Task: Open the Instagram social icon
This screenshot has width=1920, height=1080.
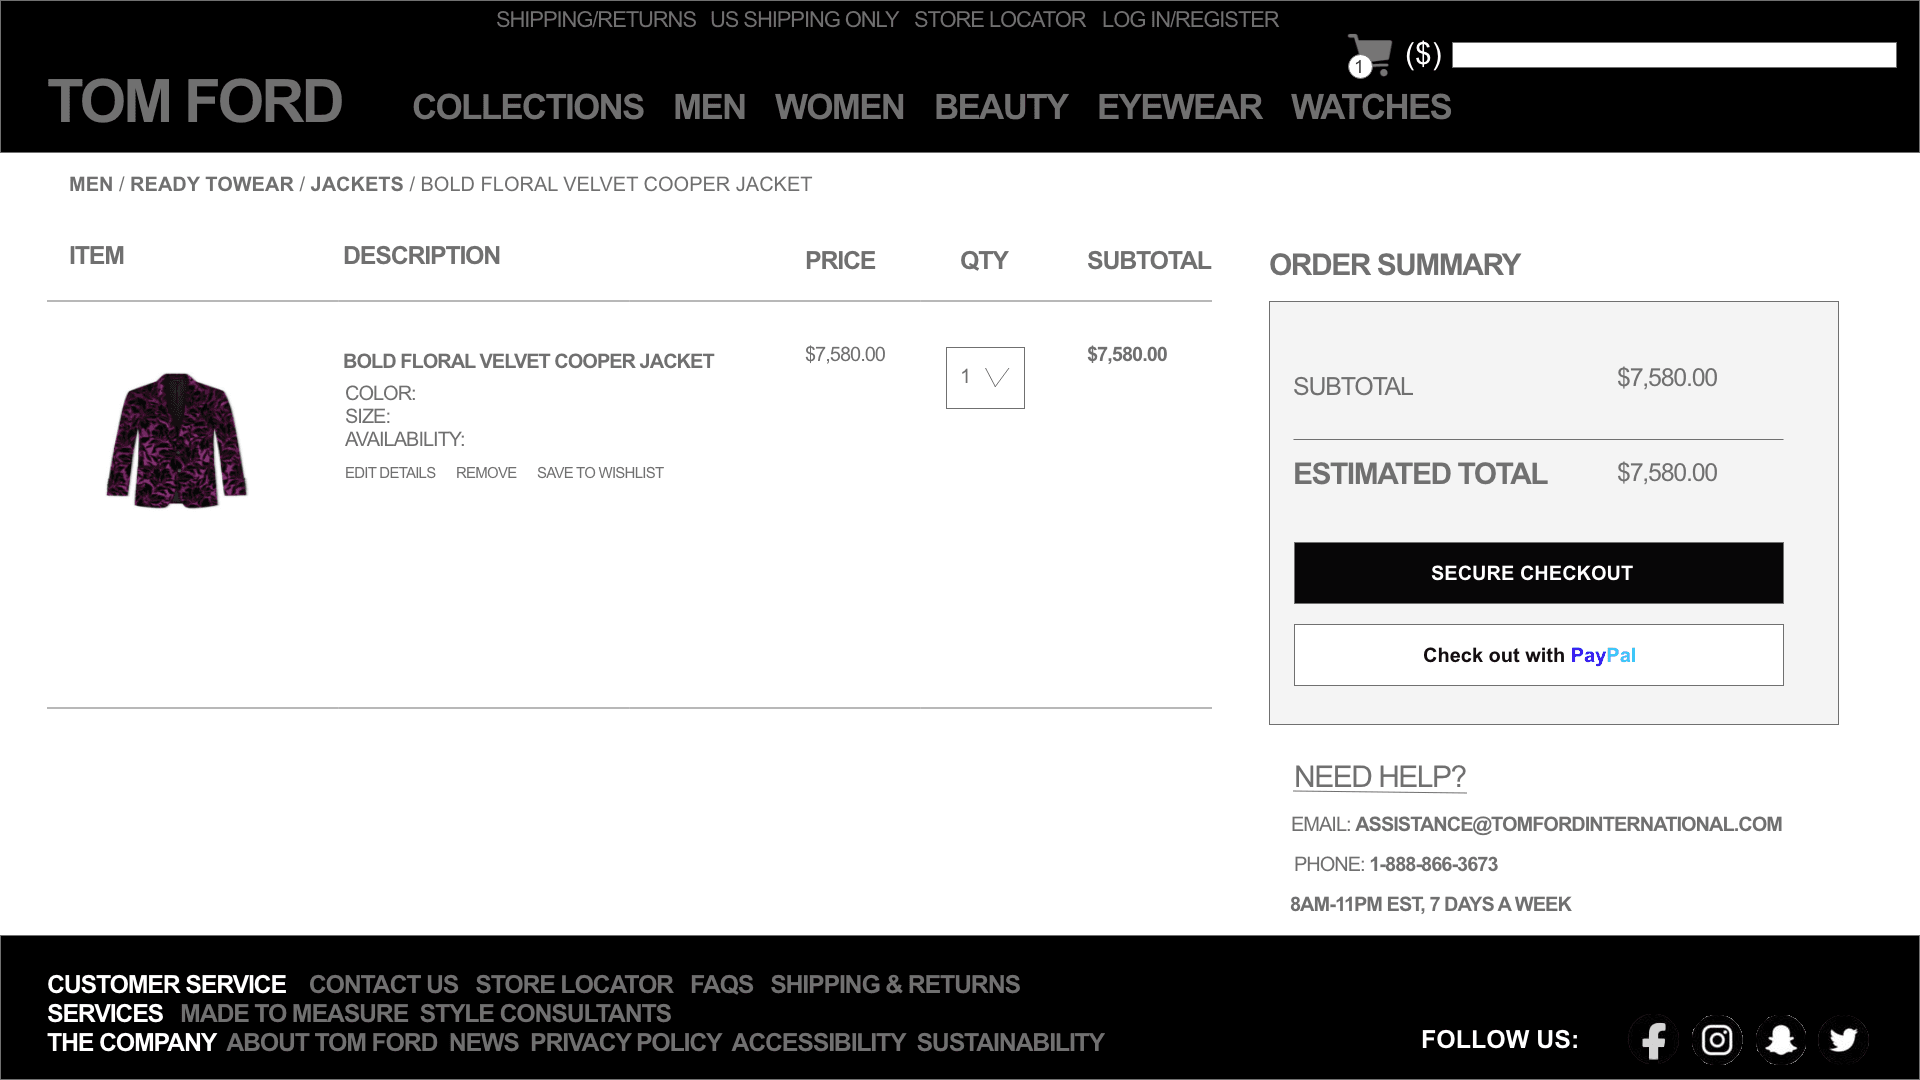Action: (1717, 1040)
